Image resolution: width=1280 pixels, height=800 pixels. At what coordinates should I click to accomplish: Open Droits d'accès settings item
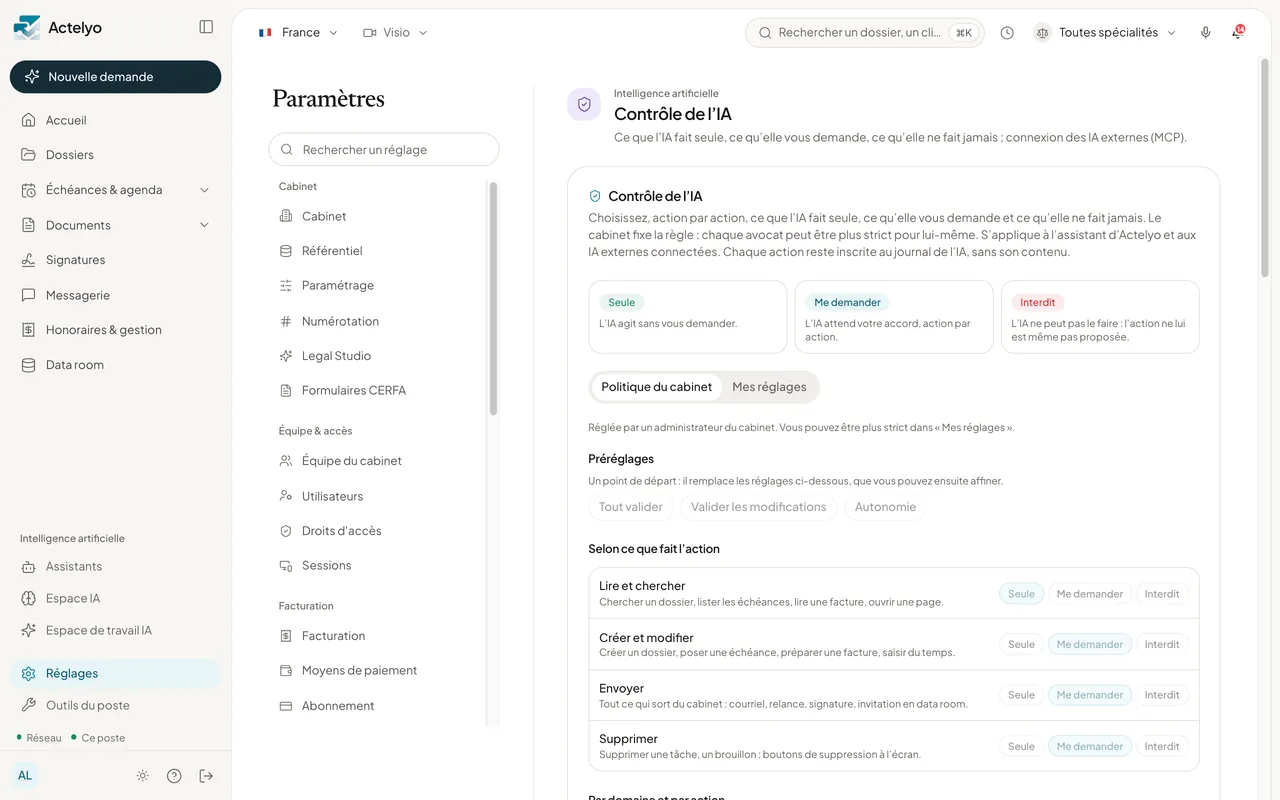pos(378,531)
